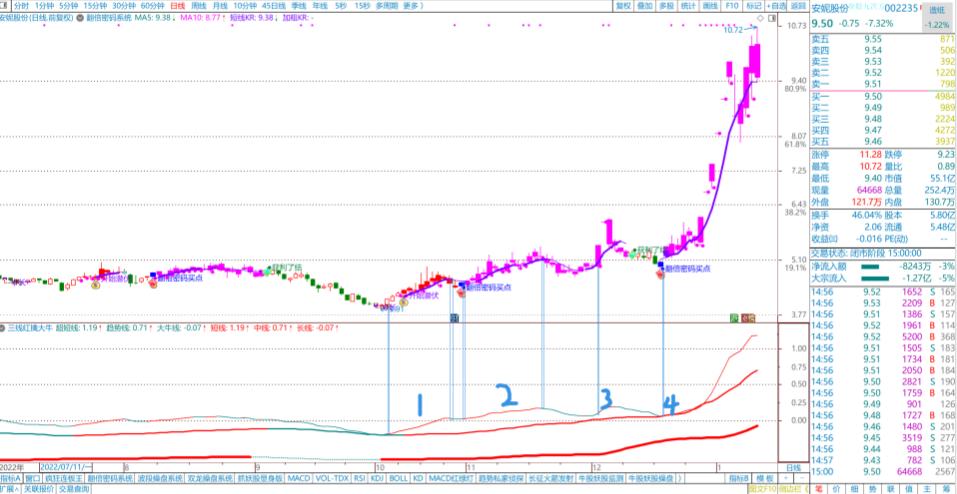The height and width of the screenshot is (494, 957).
Task: Select the 5分钟 period
Action: click(x=69, y=5)
